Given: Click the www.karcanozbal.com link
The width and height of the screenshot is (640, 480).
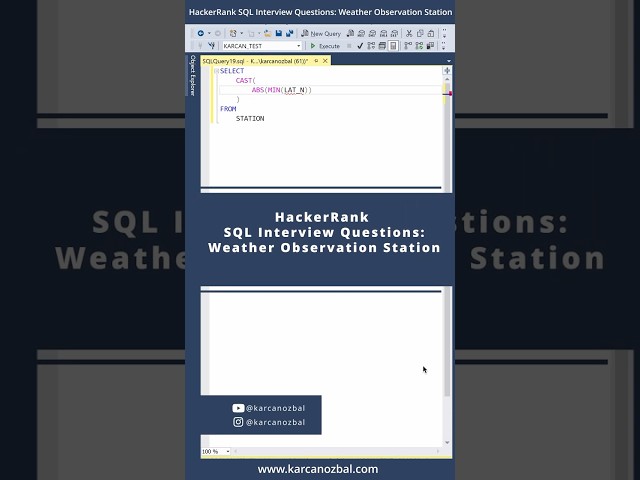Looking at the screenshot, I should (x=318, y=469).
